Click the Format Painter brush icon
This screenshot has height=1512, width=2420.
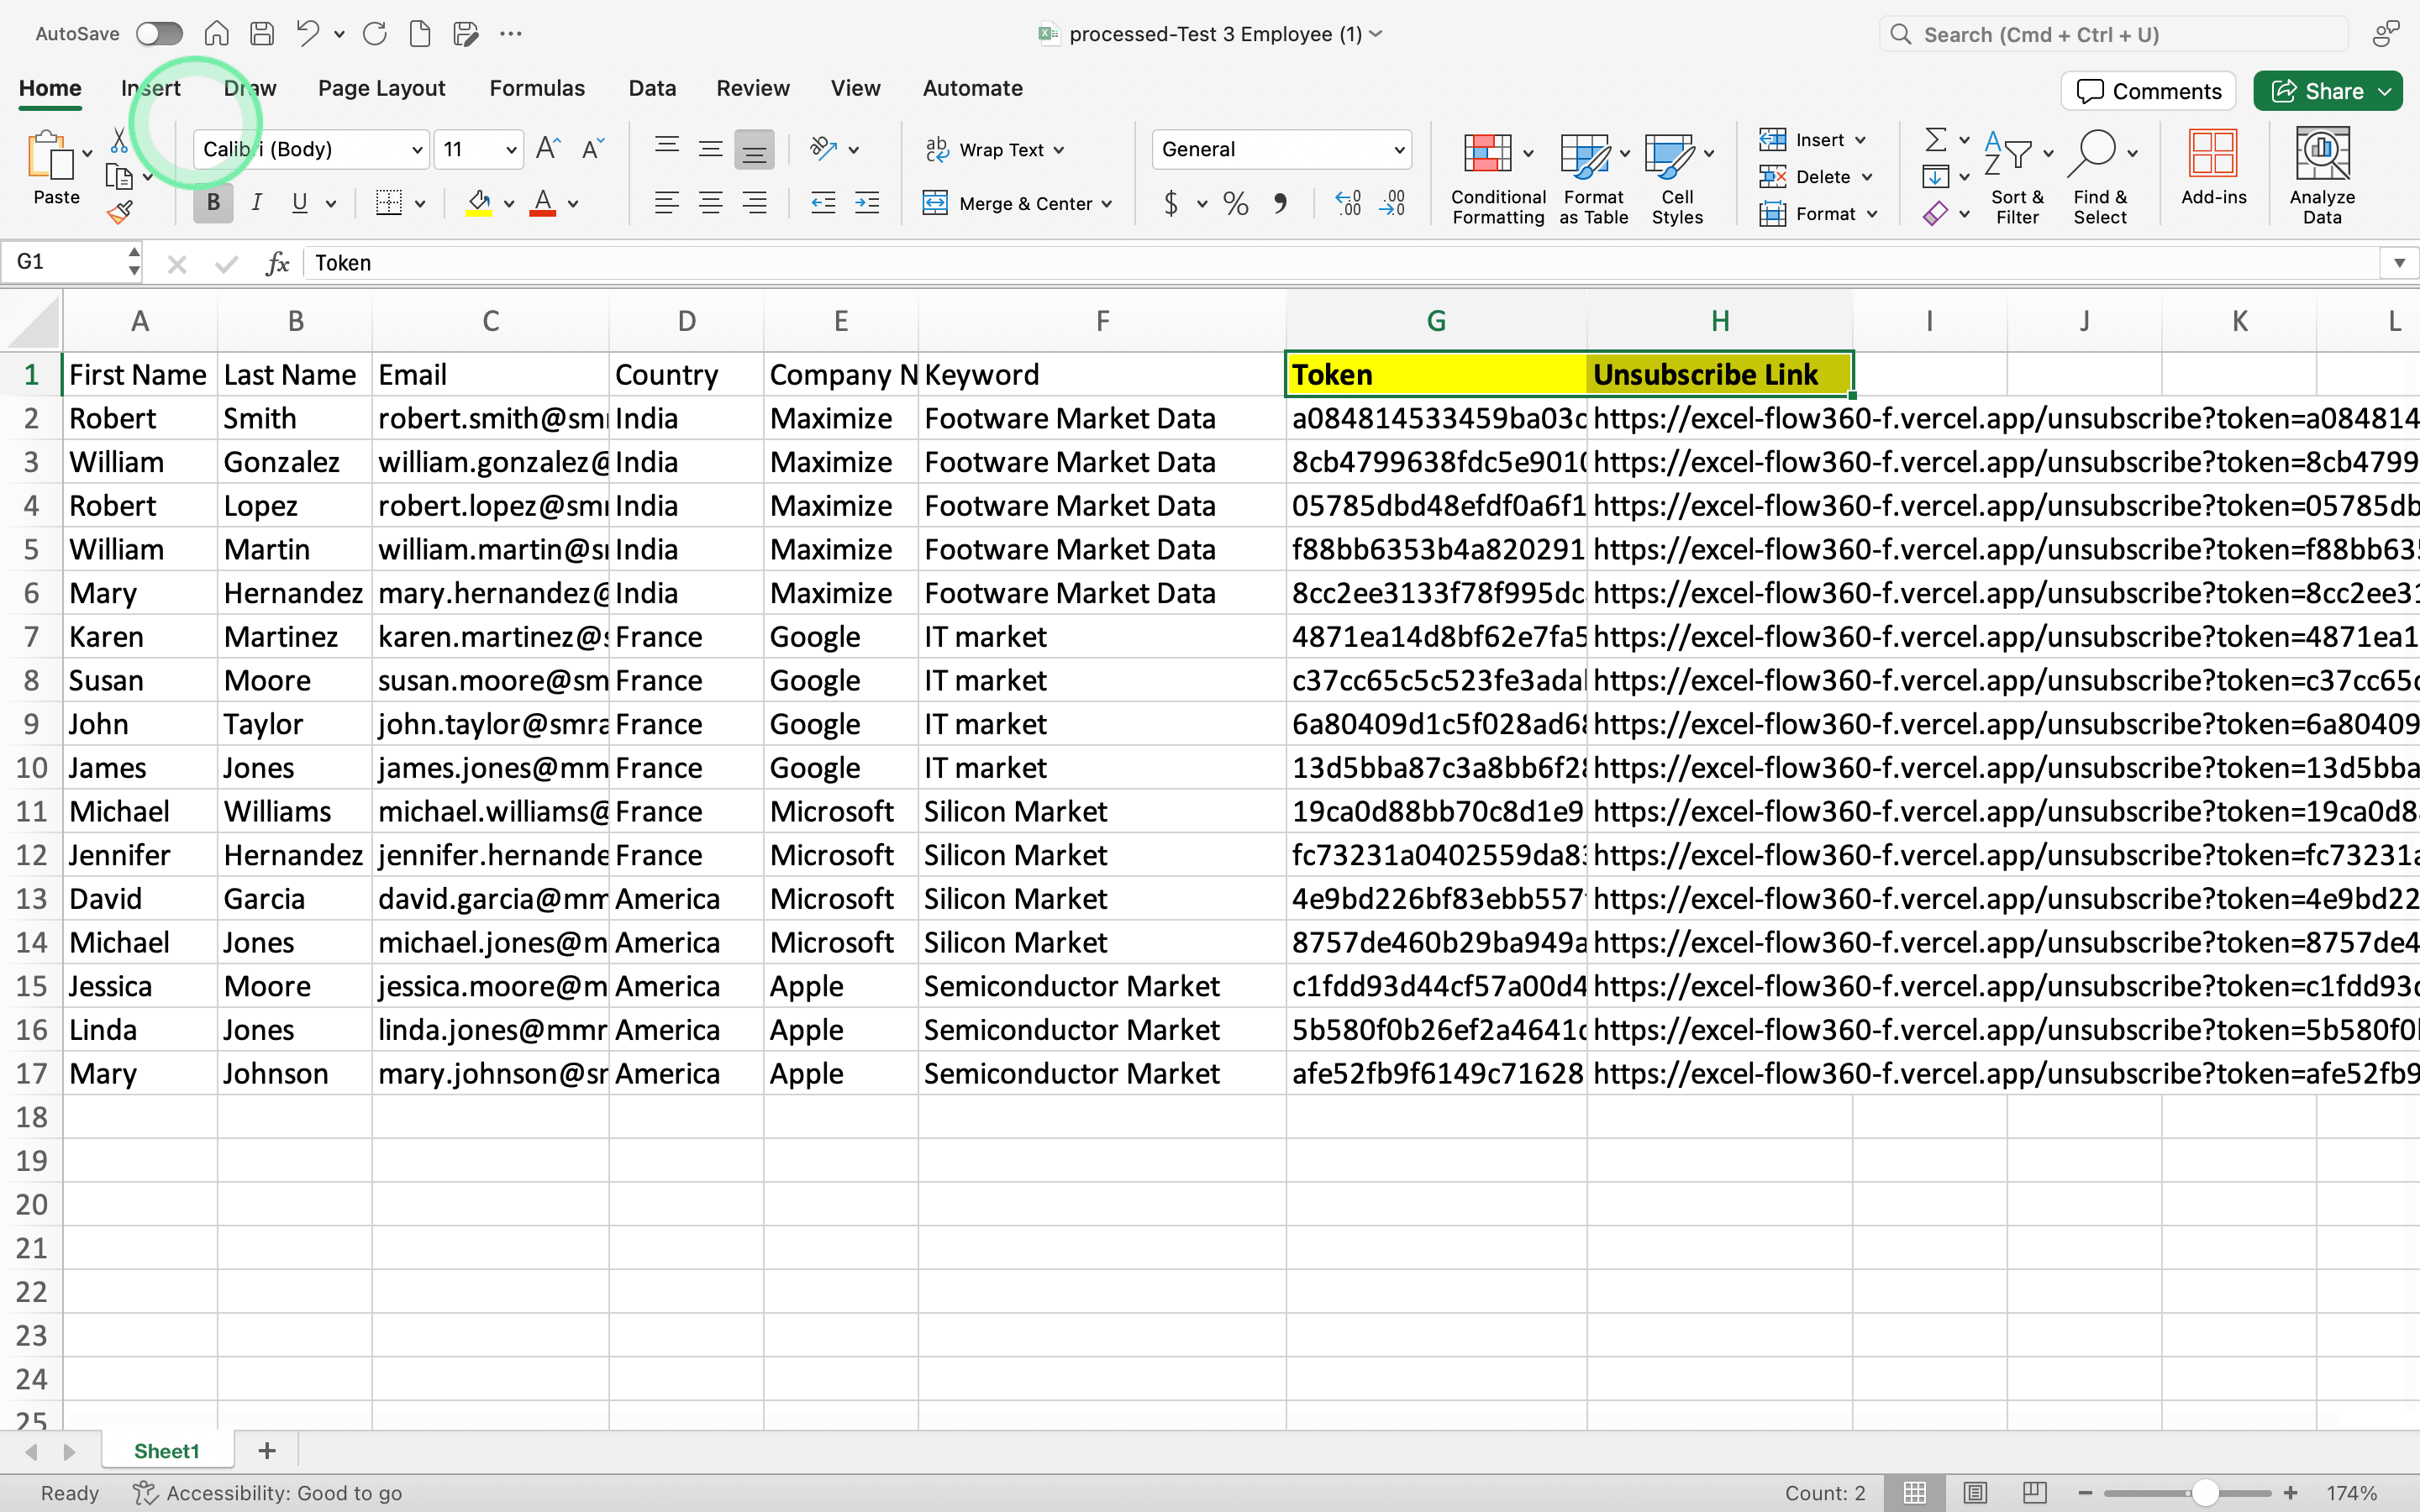point(120,212)
